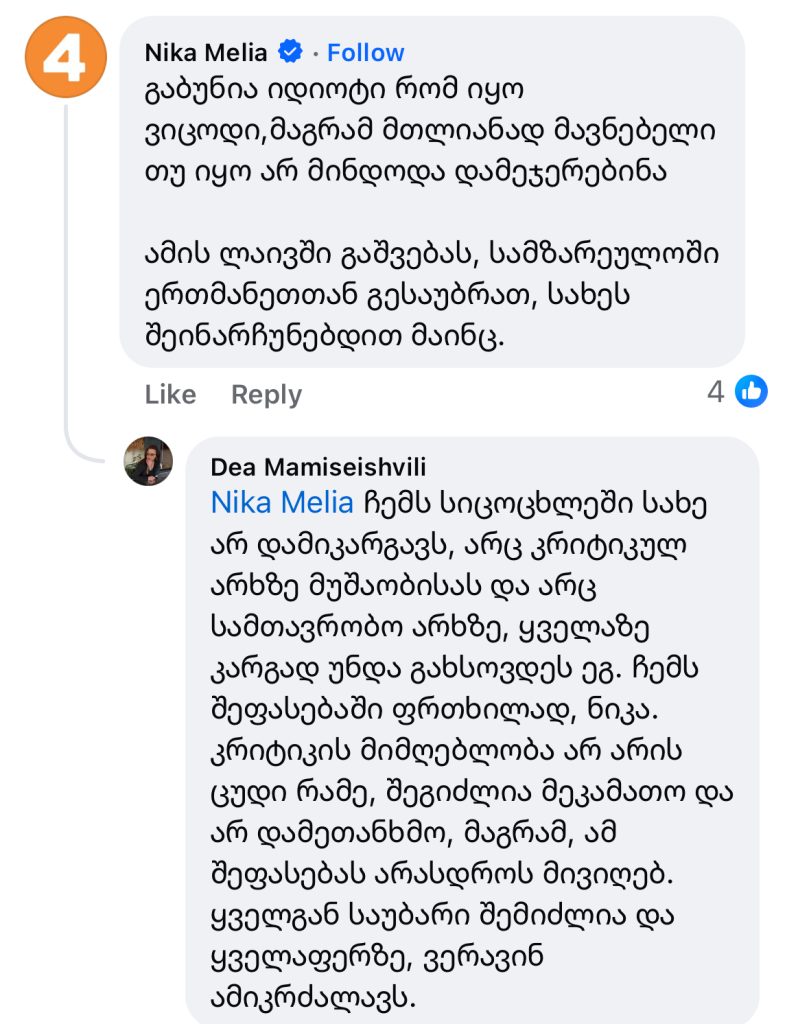The image size is (809, 1024).
Task: Click the comment's last line "შეინარჩუნებდით მაინც."
Action: (325, 337)
